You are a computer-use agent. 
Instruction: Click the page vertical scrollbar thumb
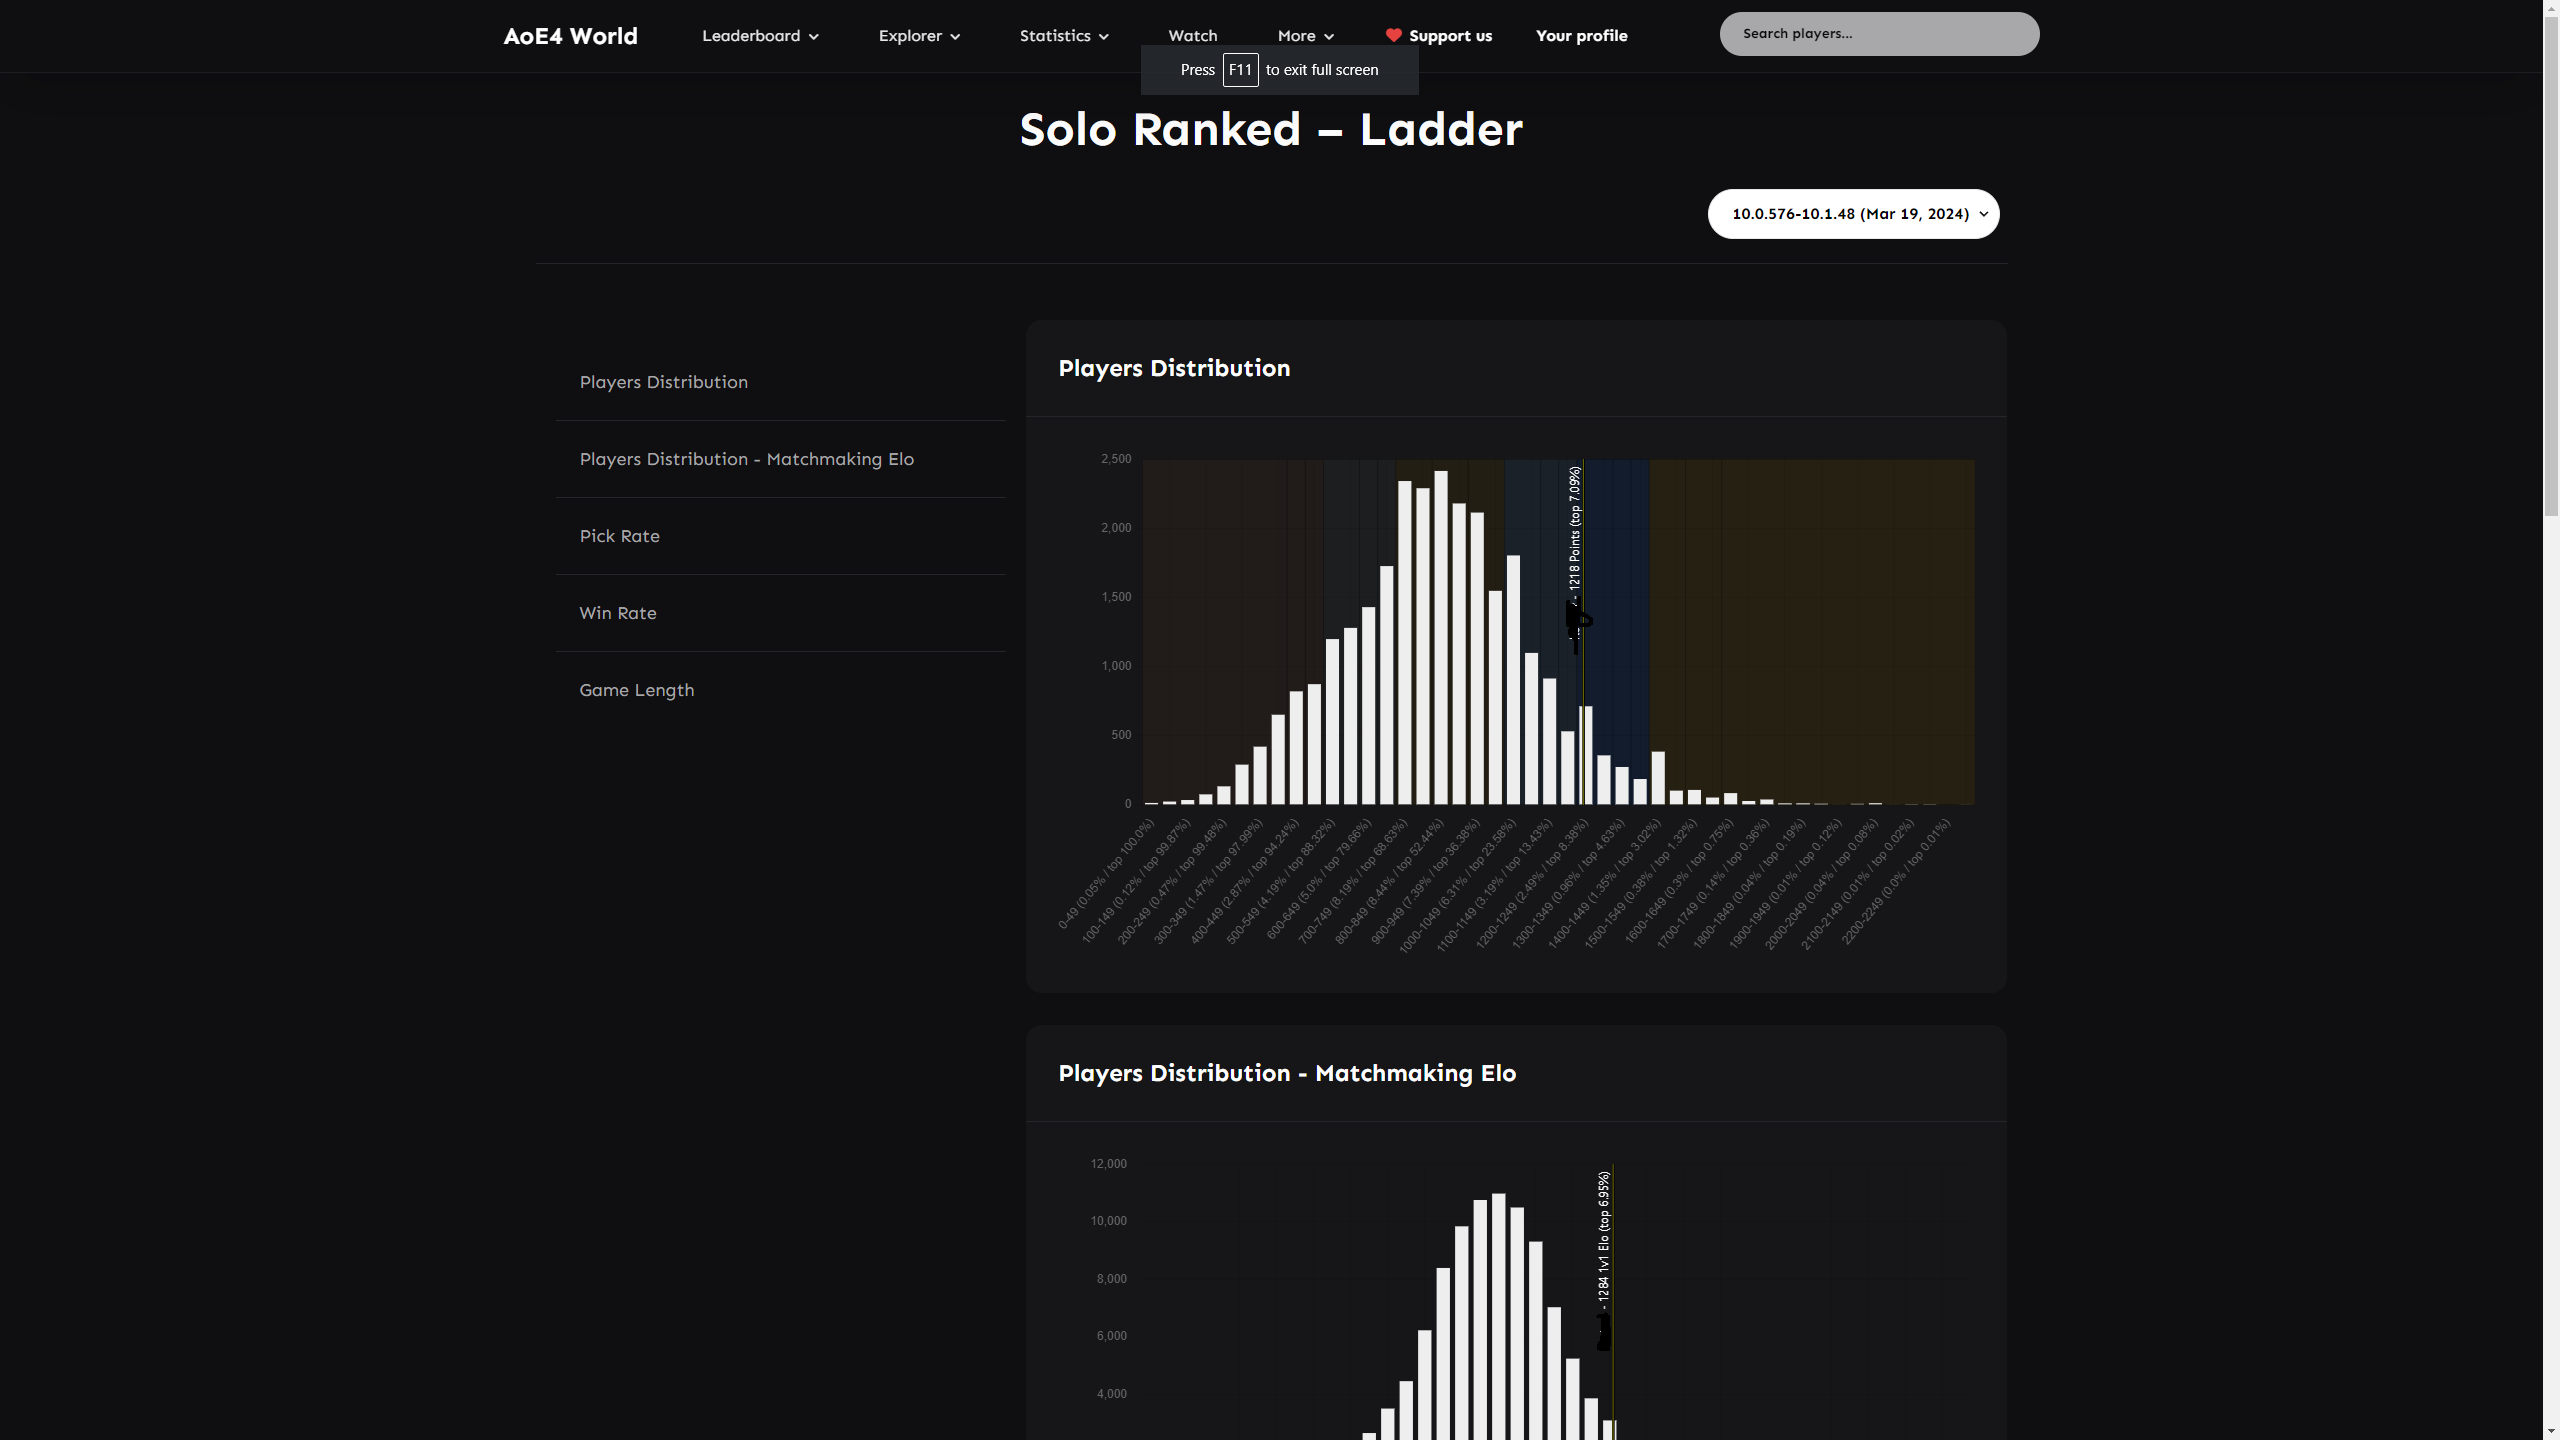[2551, 265]
